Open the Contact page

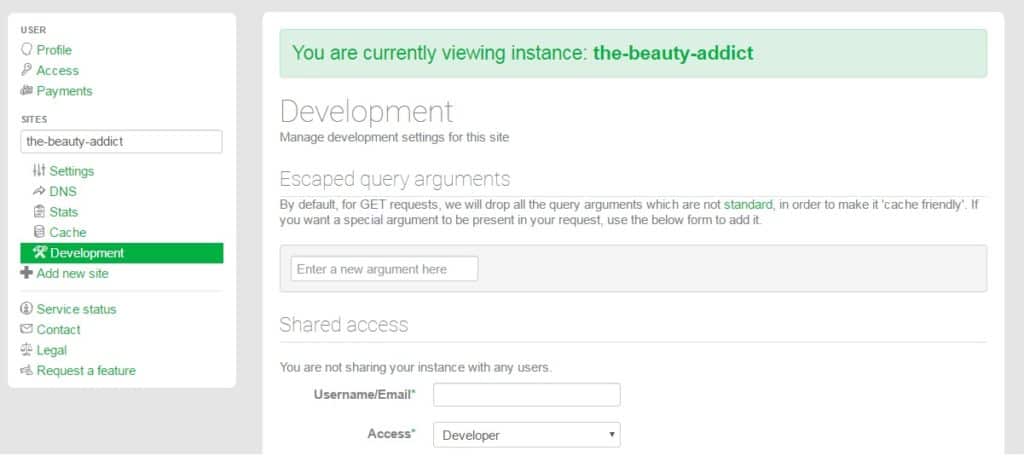(x=59, y=329)
